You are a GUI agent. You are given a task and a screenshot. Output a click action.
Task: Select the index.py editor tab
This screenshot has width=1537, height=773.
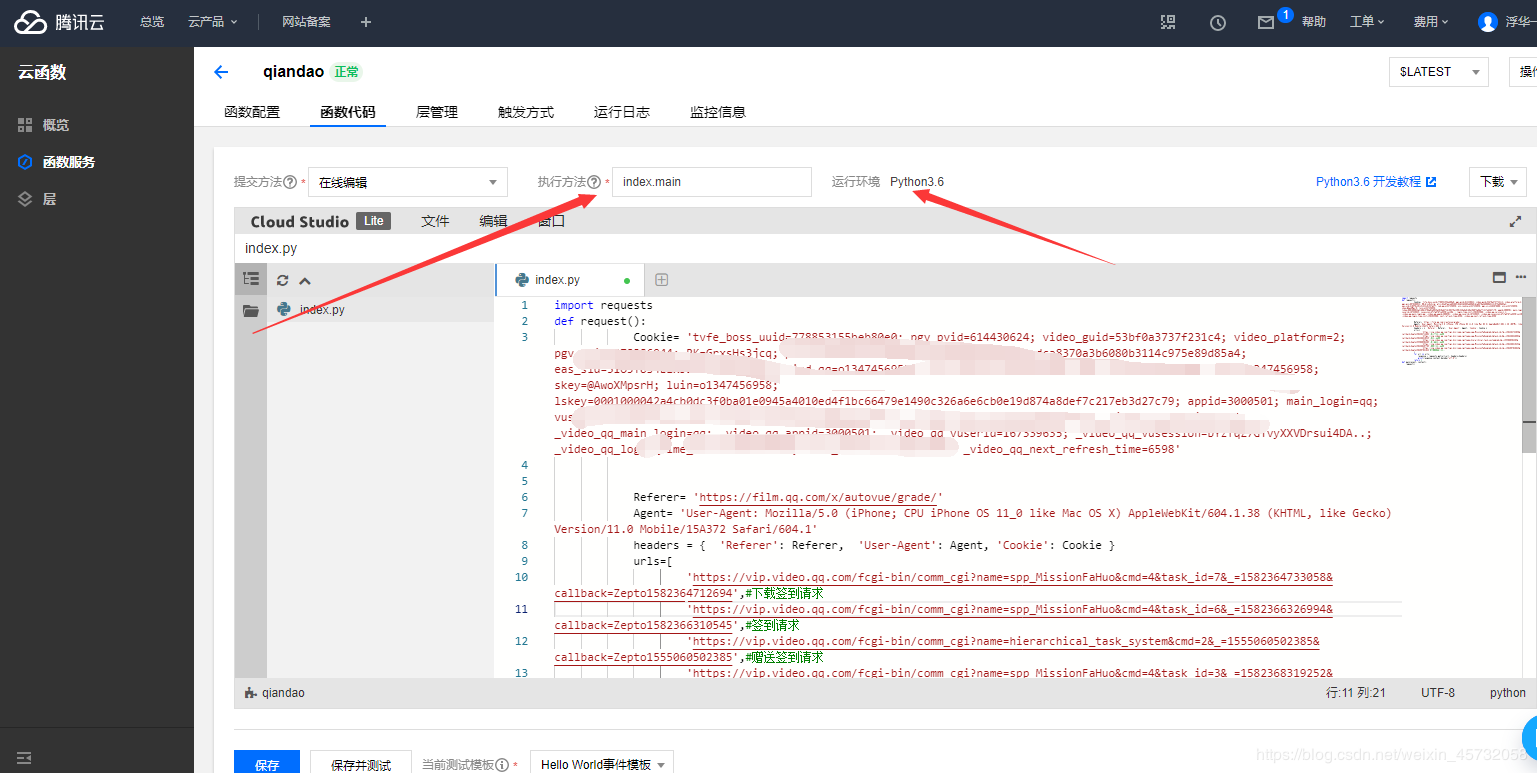coord(569,280)
